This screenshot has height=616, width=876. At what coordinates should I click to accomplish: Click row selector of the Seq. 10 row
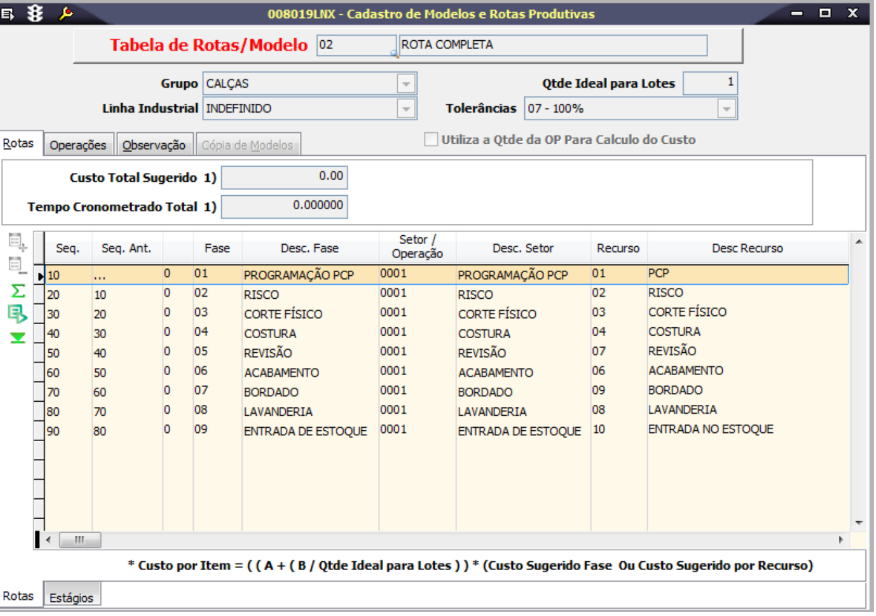(x=40, y=276)
